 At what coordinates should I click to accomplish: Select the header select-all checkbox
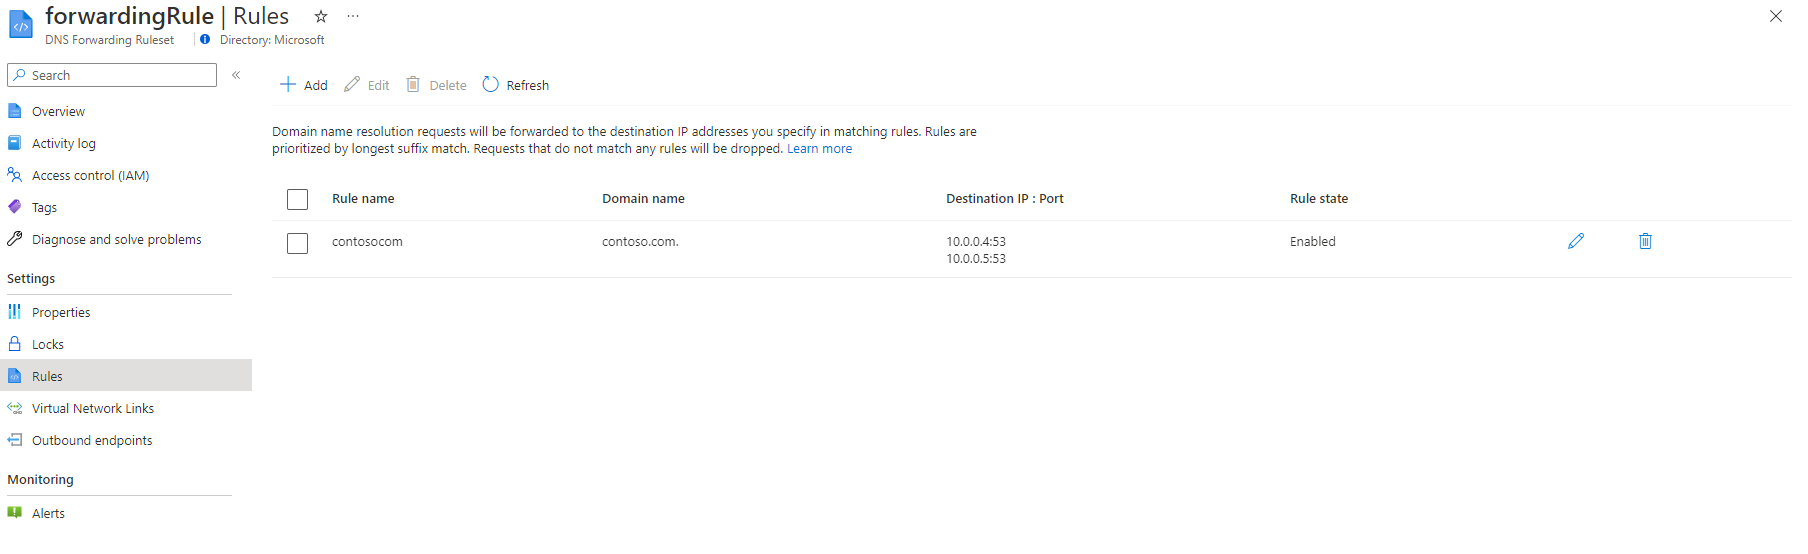[x=297, y=199]
